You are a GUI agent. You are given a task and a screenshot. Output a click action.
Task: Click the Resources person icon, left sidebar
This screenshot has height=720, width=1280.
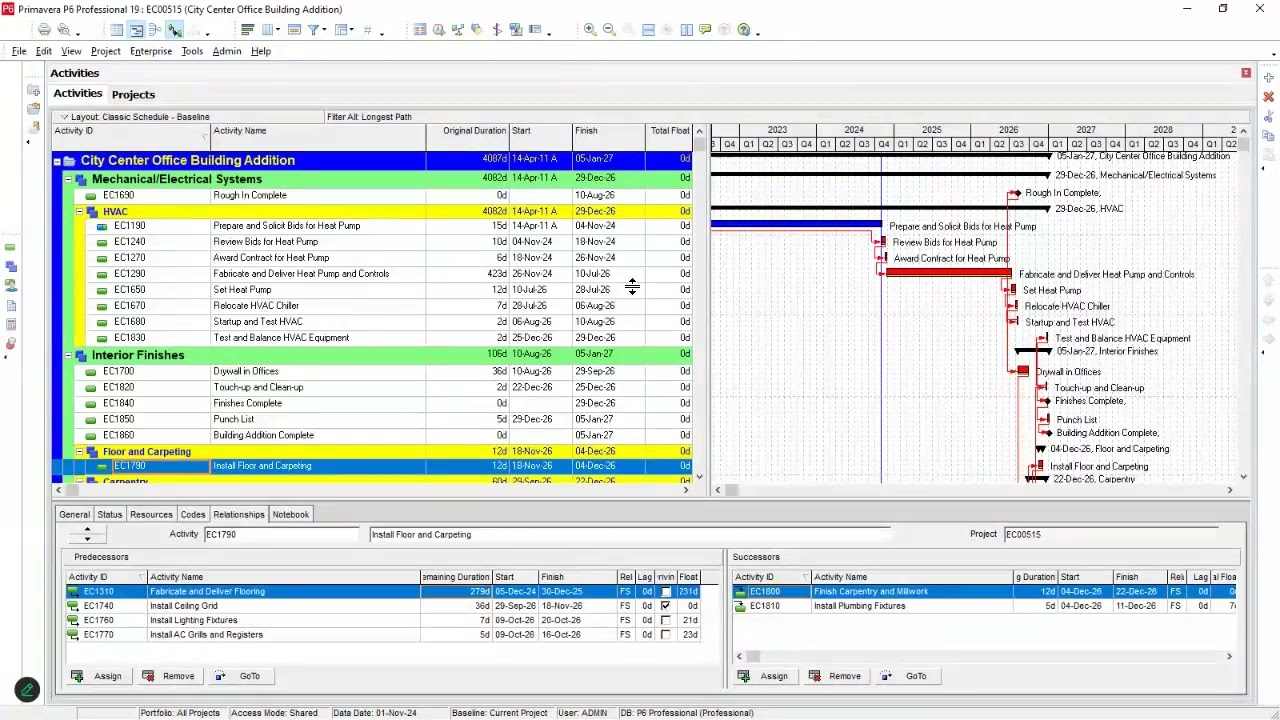[11, 286]
